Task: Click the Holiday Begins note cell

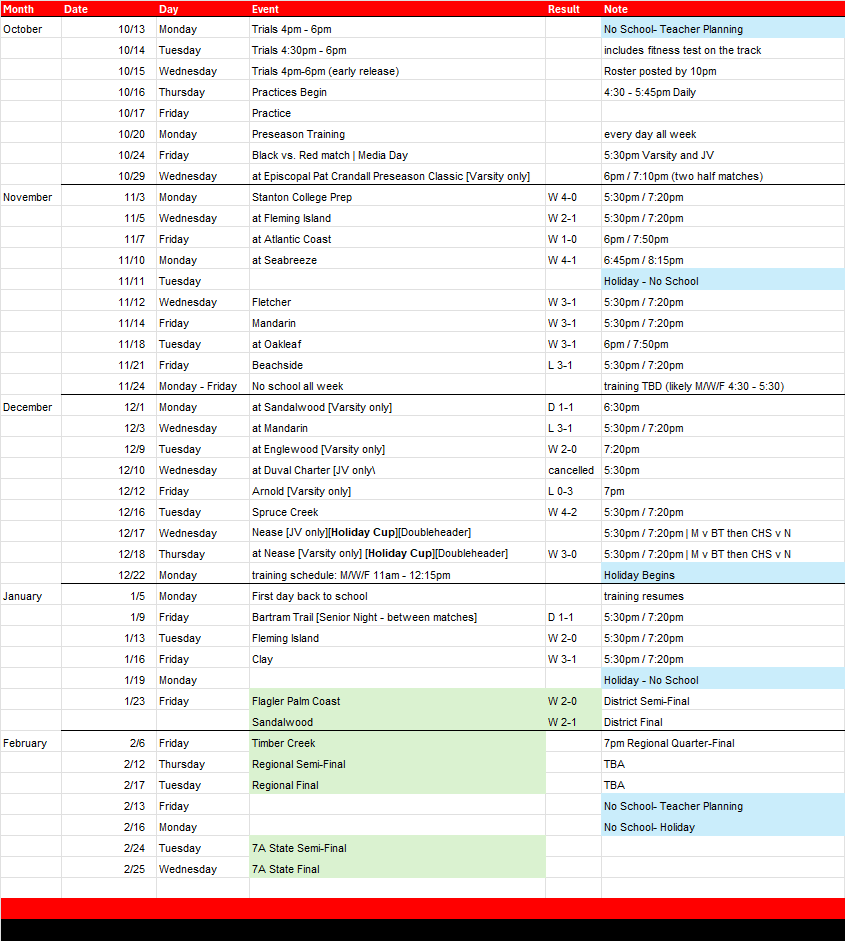Action: click(639, 576)
